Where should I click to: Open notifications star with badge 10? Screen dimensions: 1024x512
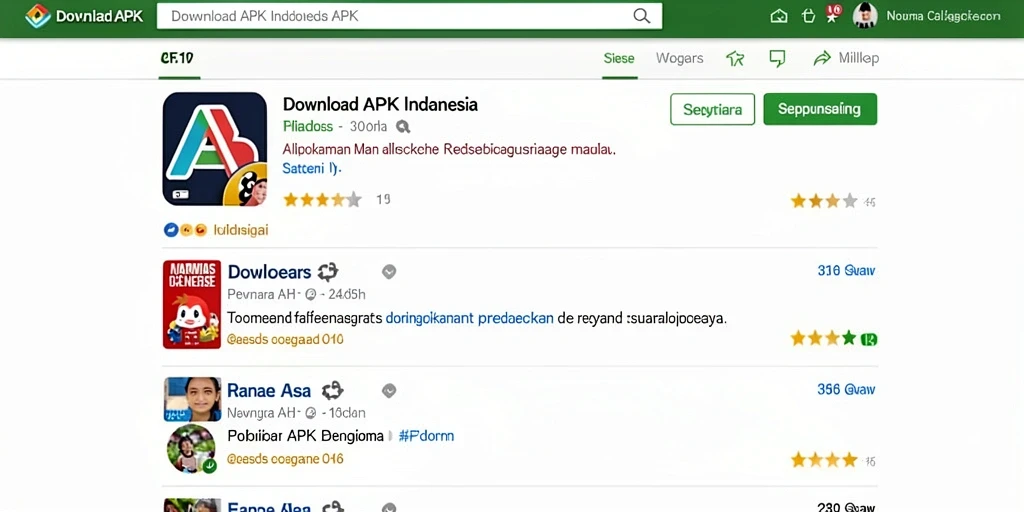(x=833, y=14)
